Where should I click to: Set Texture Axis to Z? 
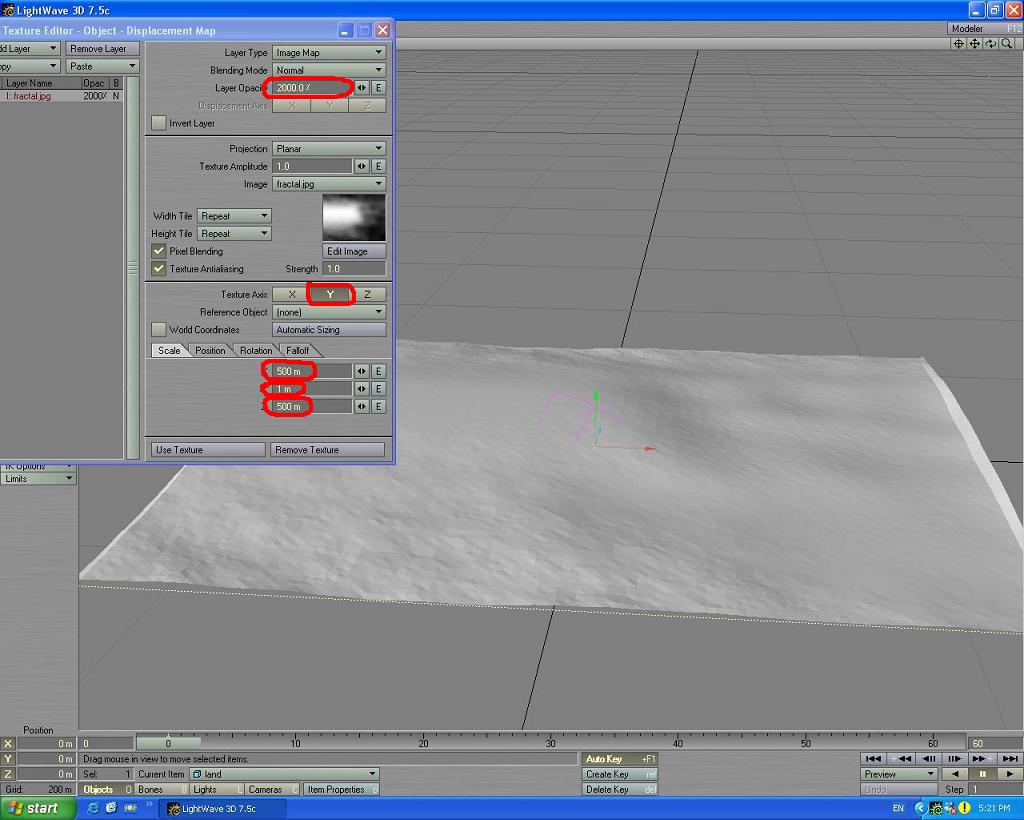(x=368, y=294)
